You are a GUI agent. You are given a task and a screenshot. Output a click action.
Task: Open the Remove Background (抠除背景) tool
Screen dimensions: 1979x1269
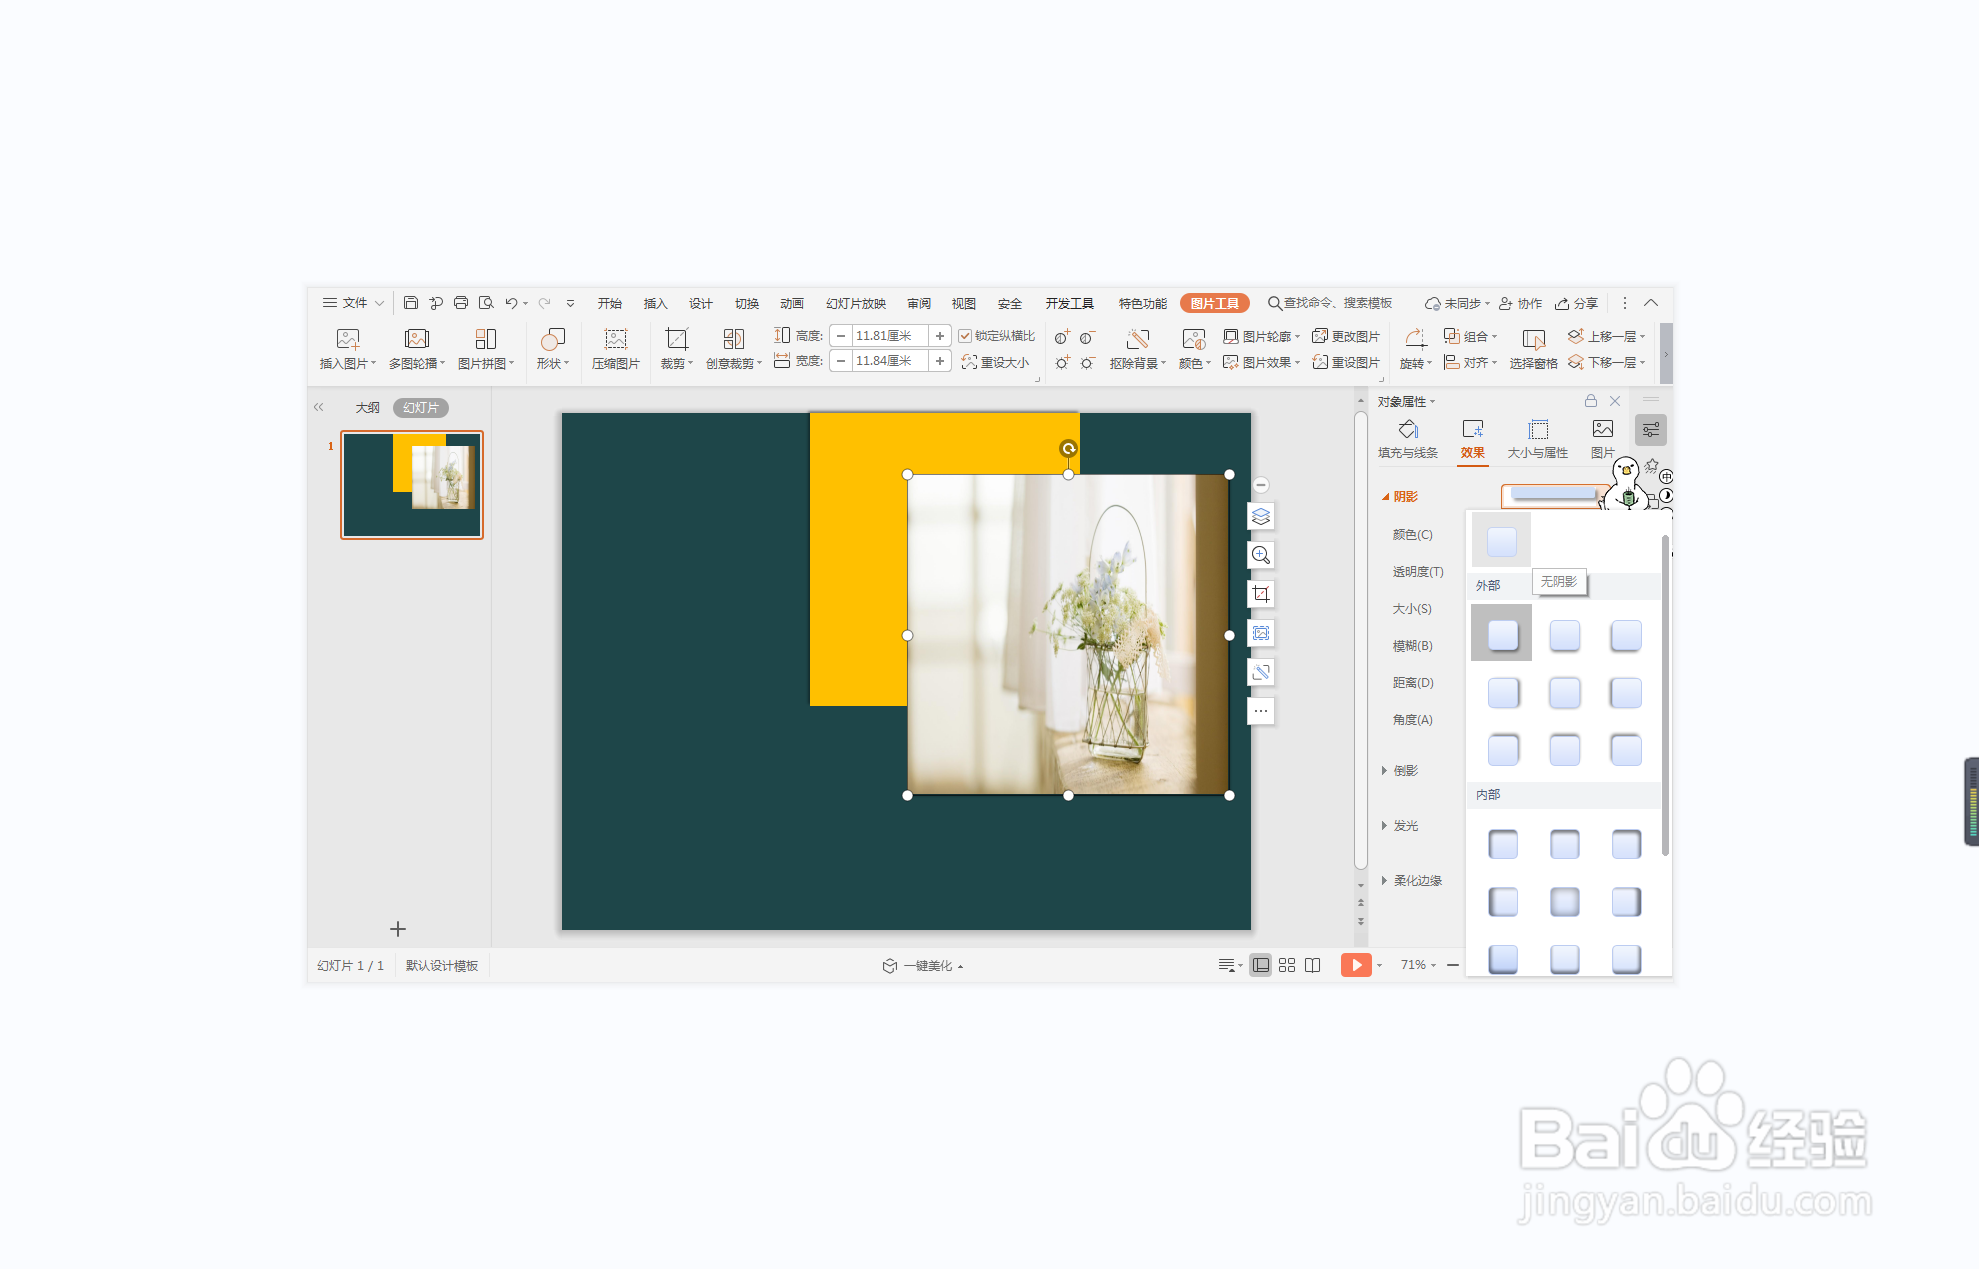point(1137,340)
